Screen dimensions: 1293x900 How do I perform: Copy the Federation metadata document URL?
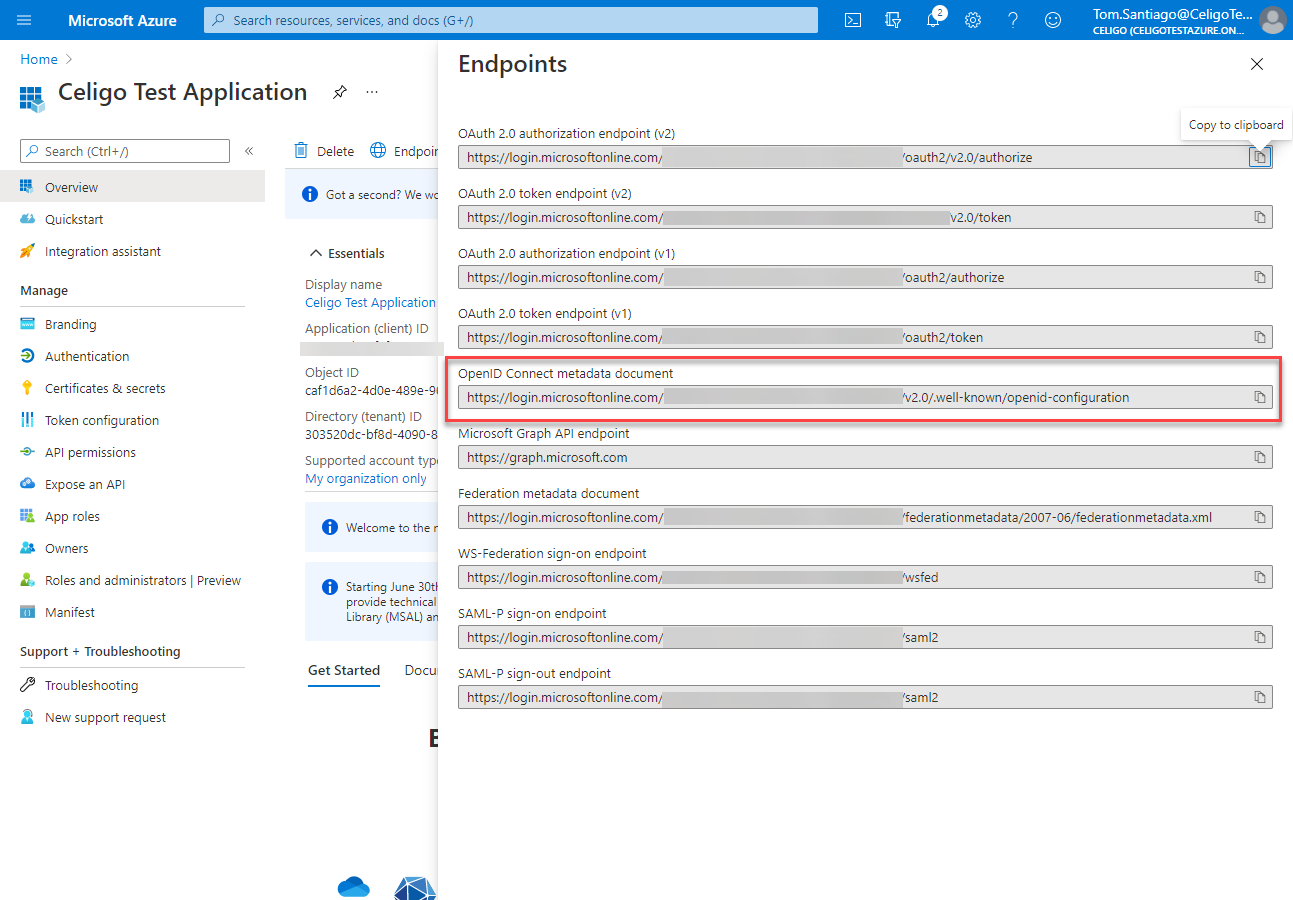[x=1260, y=517]
